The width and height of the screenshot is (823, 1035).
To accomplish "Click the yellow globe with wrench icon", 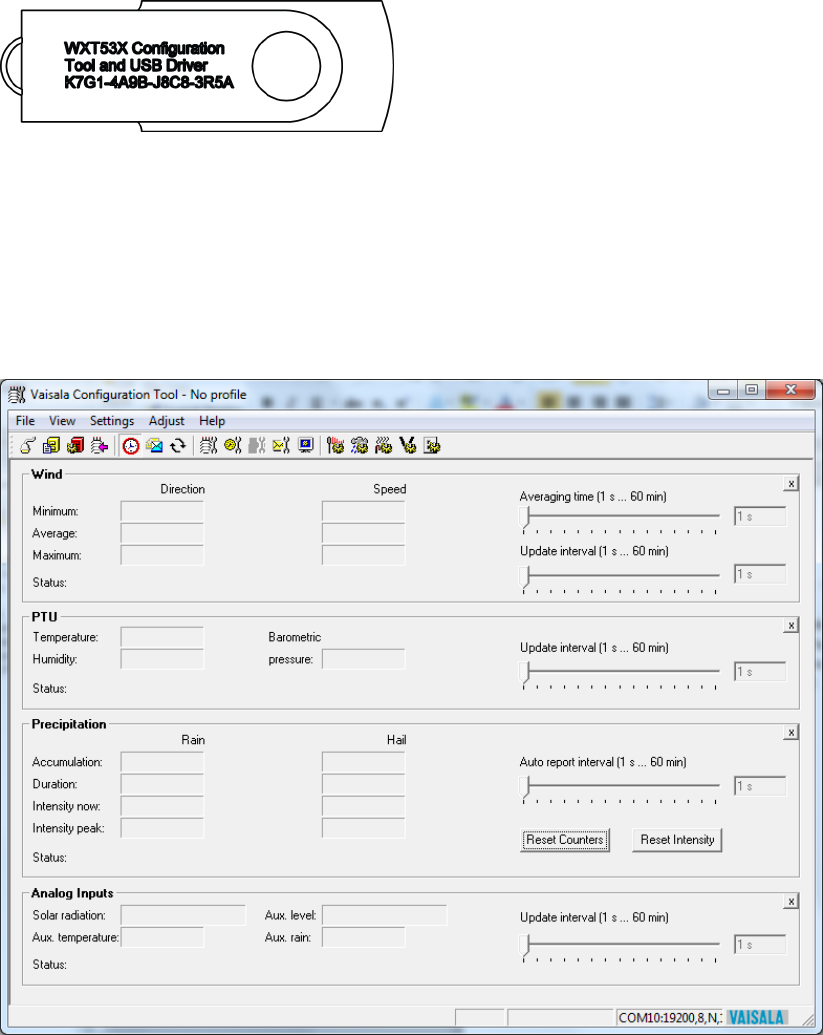I will 233,446.
